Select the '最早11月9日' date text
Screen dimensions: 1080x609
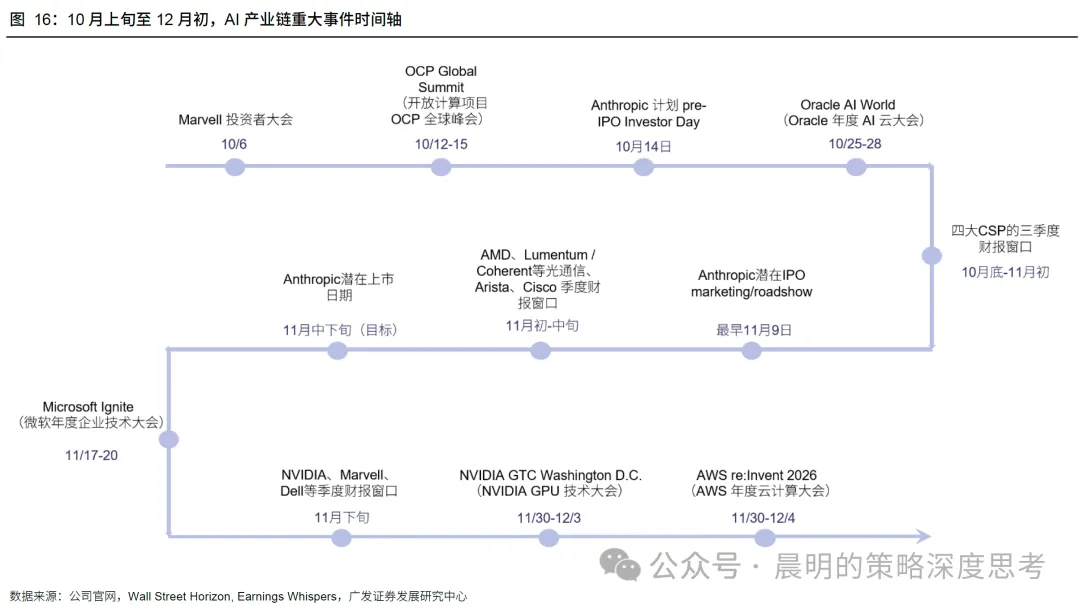pyautogui.click(x=754, y=330)
